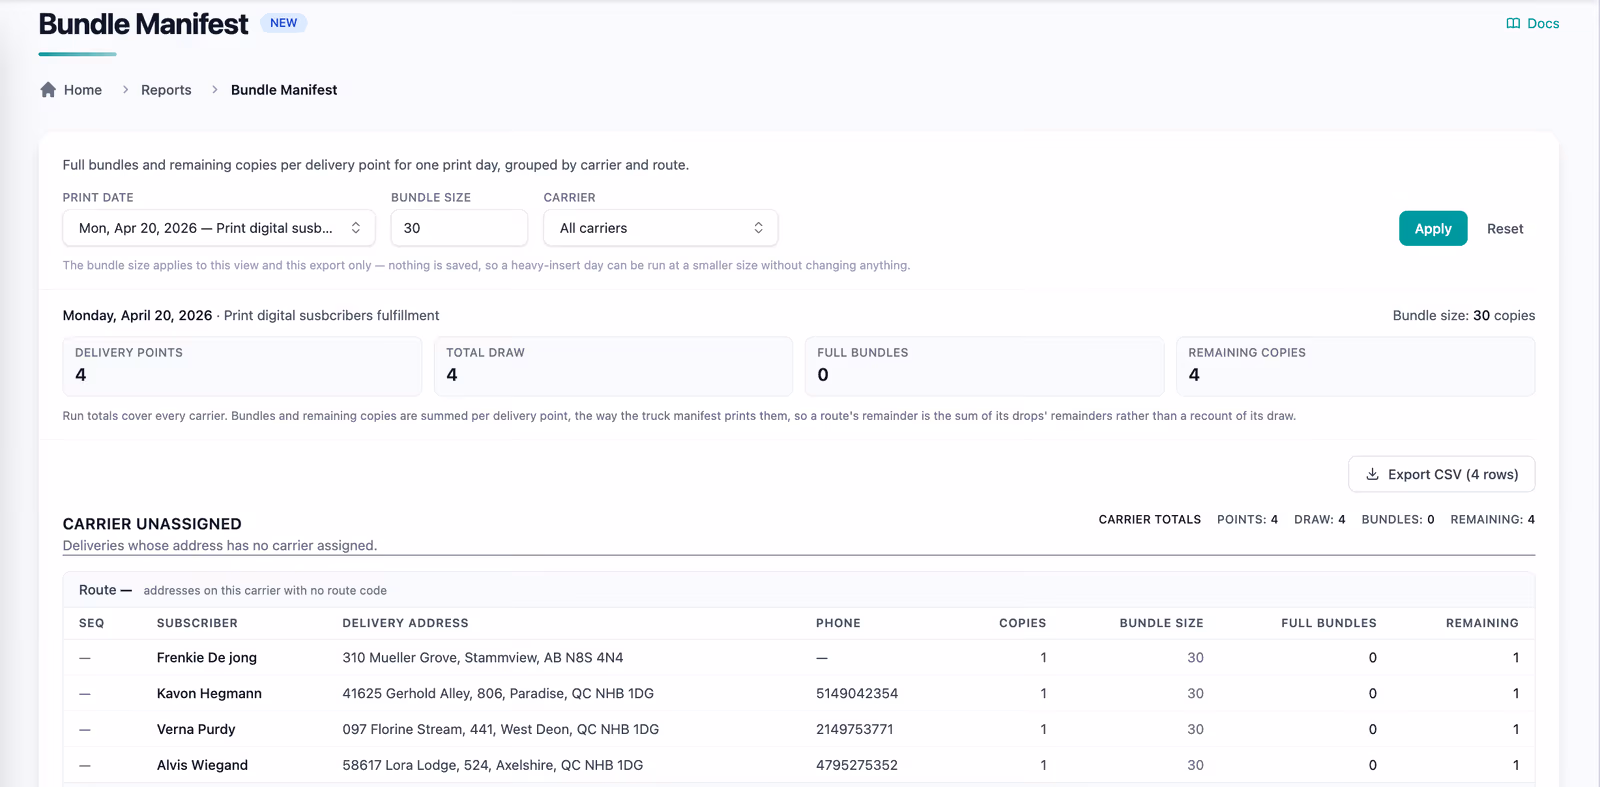
Task: Click the Remaining Copies summary card
Action: 1355,366
